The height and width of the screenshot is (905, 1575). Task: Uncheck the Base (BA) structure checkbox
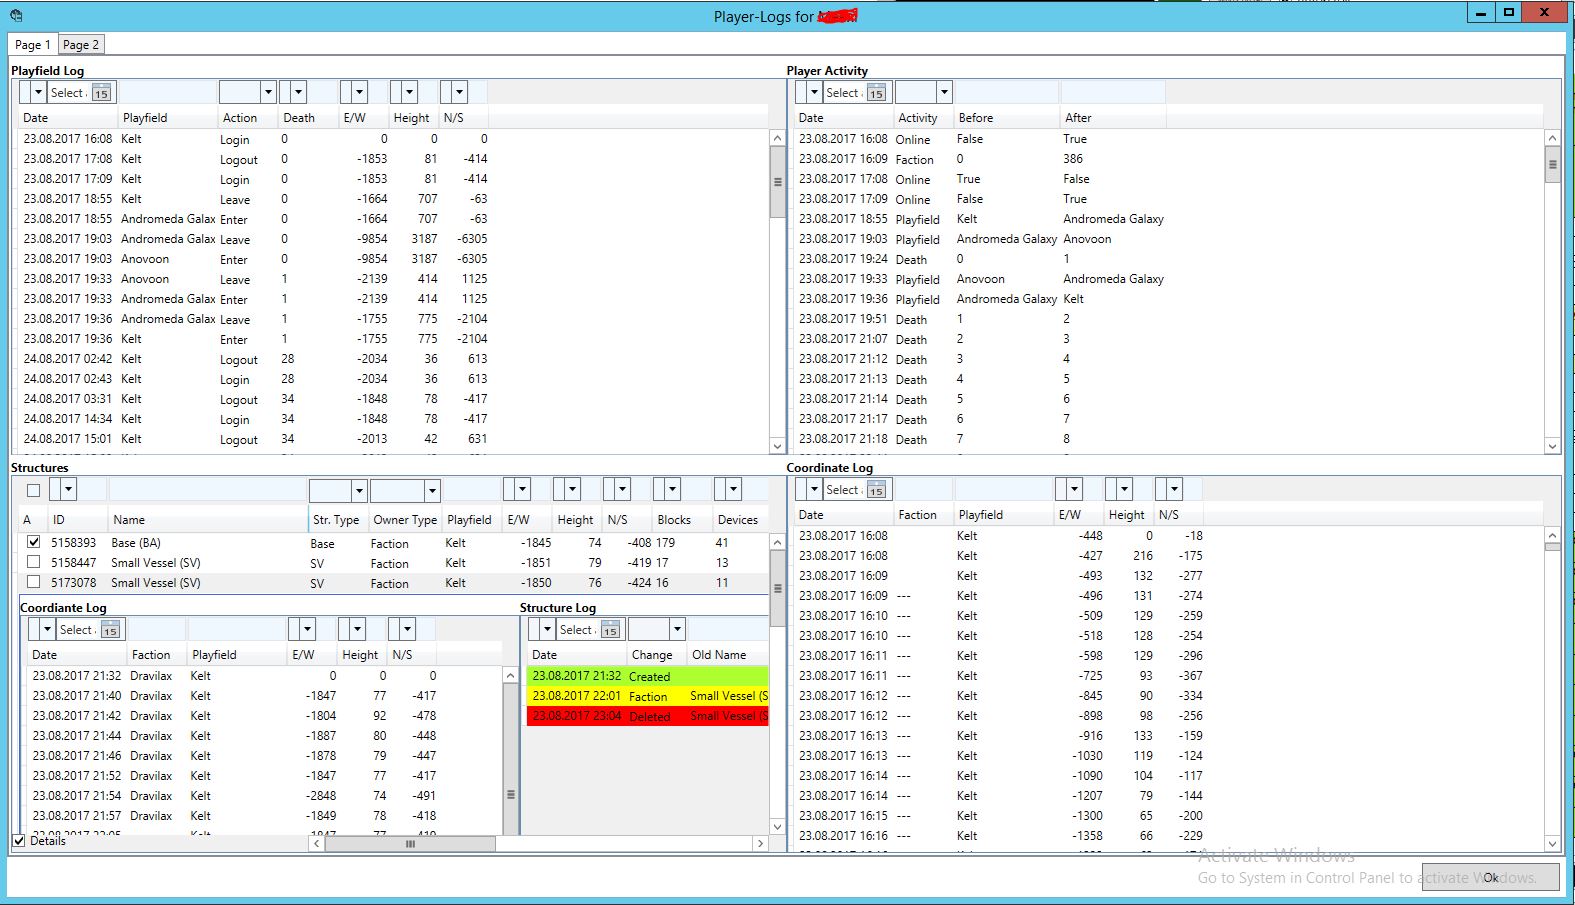34,542
